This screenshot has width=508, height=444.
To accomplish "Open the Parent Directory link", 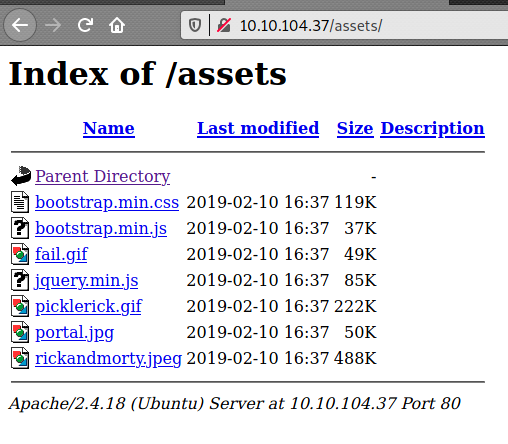I will (x=103, y=176).
